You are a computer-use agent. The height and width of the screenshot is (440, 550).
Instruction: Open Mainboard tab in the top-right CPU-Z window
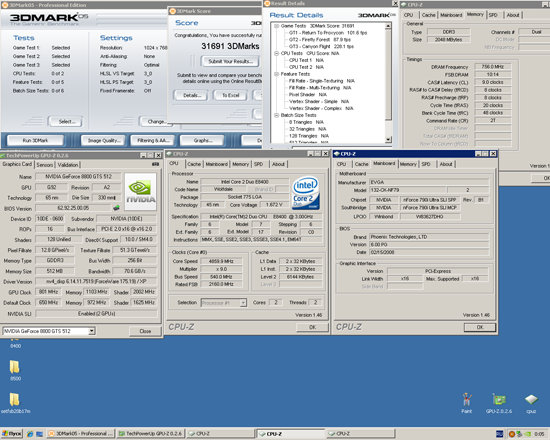click(x=451, y=15)
